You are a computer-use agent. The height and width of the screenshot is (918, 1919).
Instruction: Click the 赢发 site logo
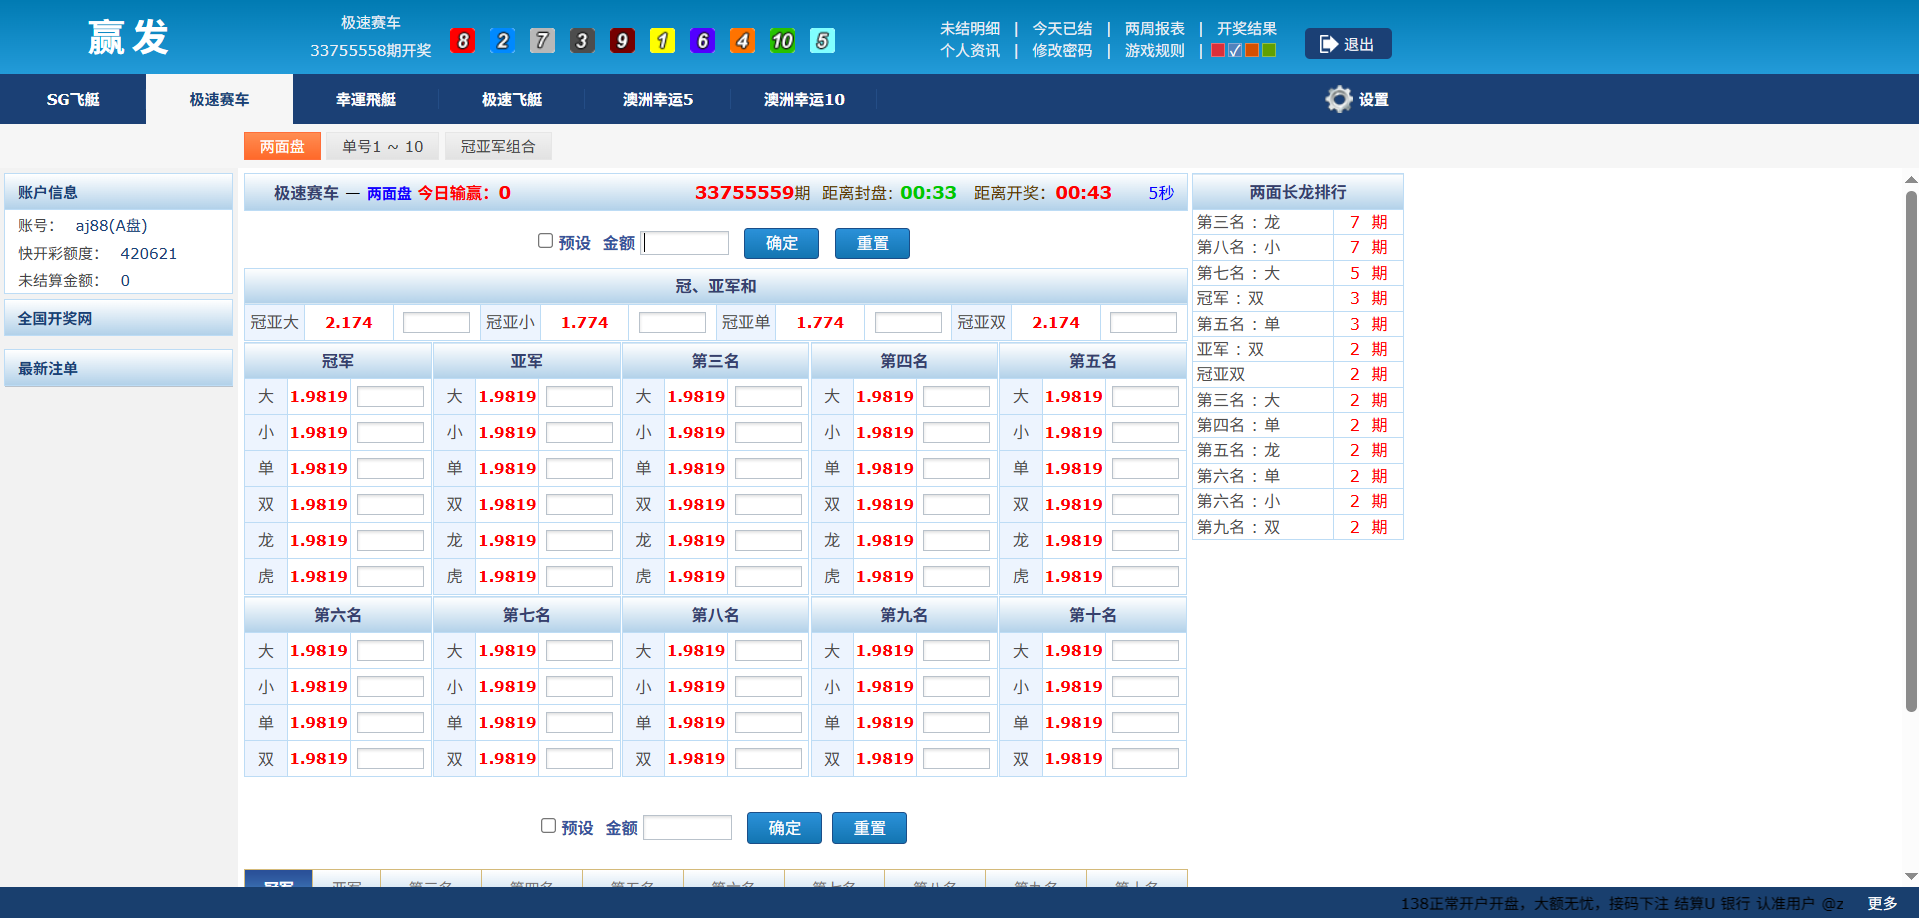pos(128,38)
